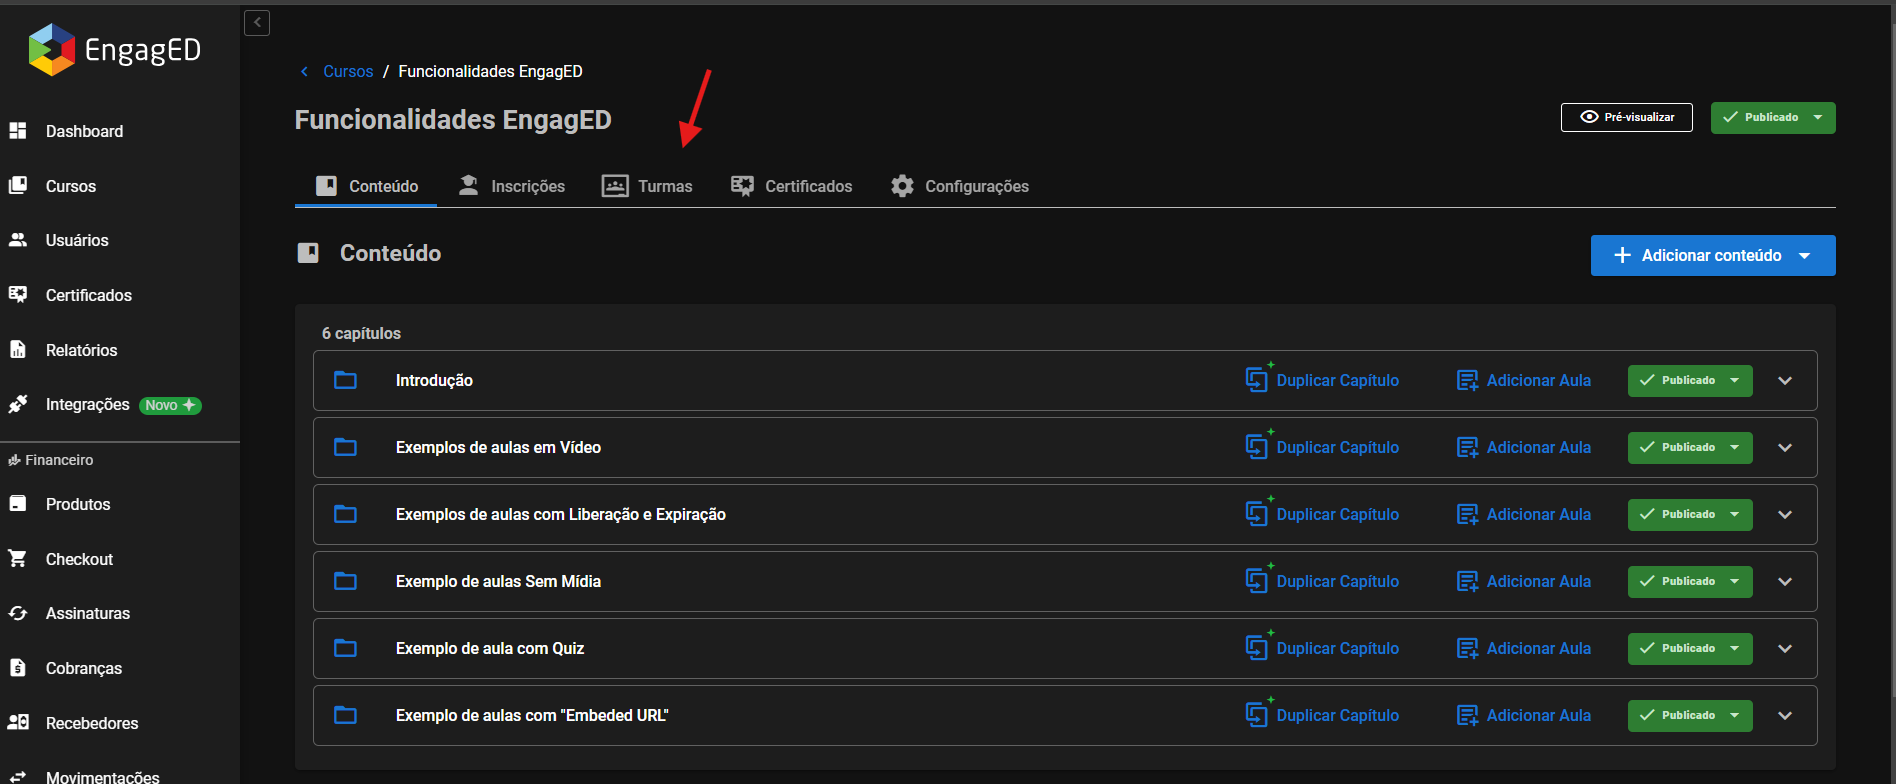Image resolution: width=1896 pixels, height=784 pixels.
Task: Click the Checkout cart icon in sidebar
Action: click(17, 559)
